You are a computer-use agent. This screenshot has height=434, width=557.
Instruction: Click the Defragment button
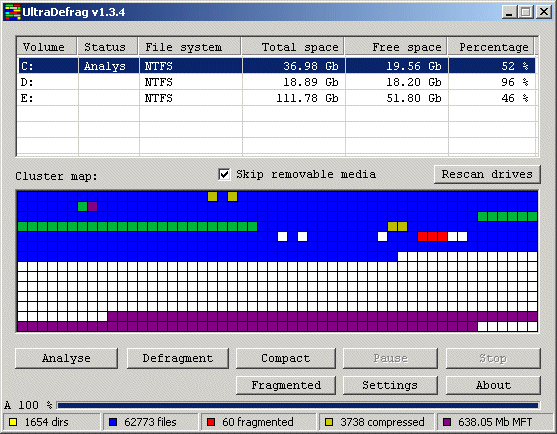click(x=178, y=358)
